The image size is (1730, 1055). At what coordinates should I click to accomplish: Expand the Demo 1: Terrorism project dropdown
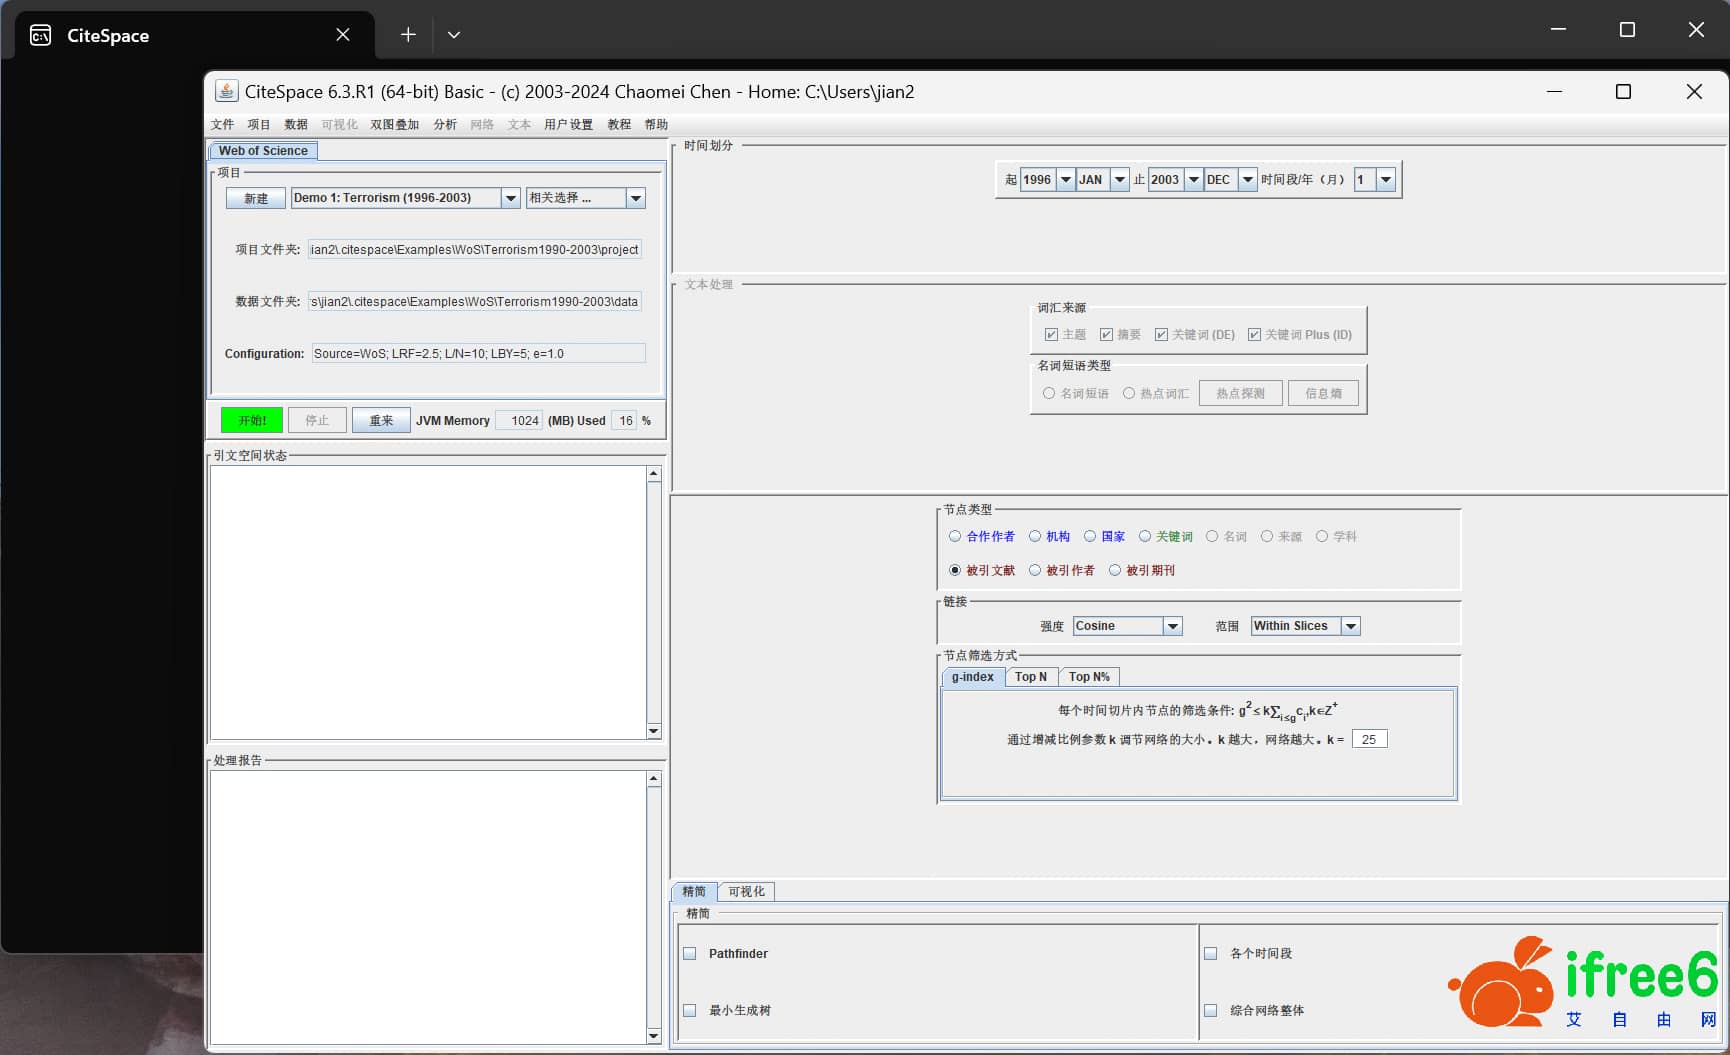(x=510, y=198)
